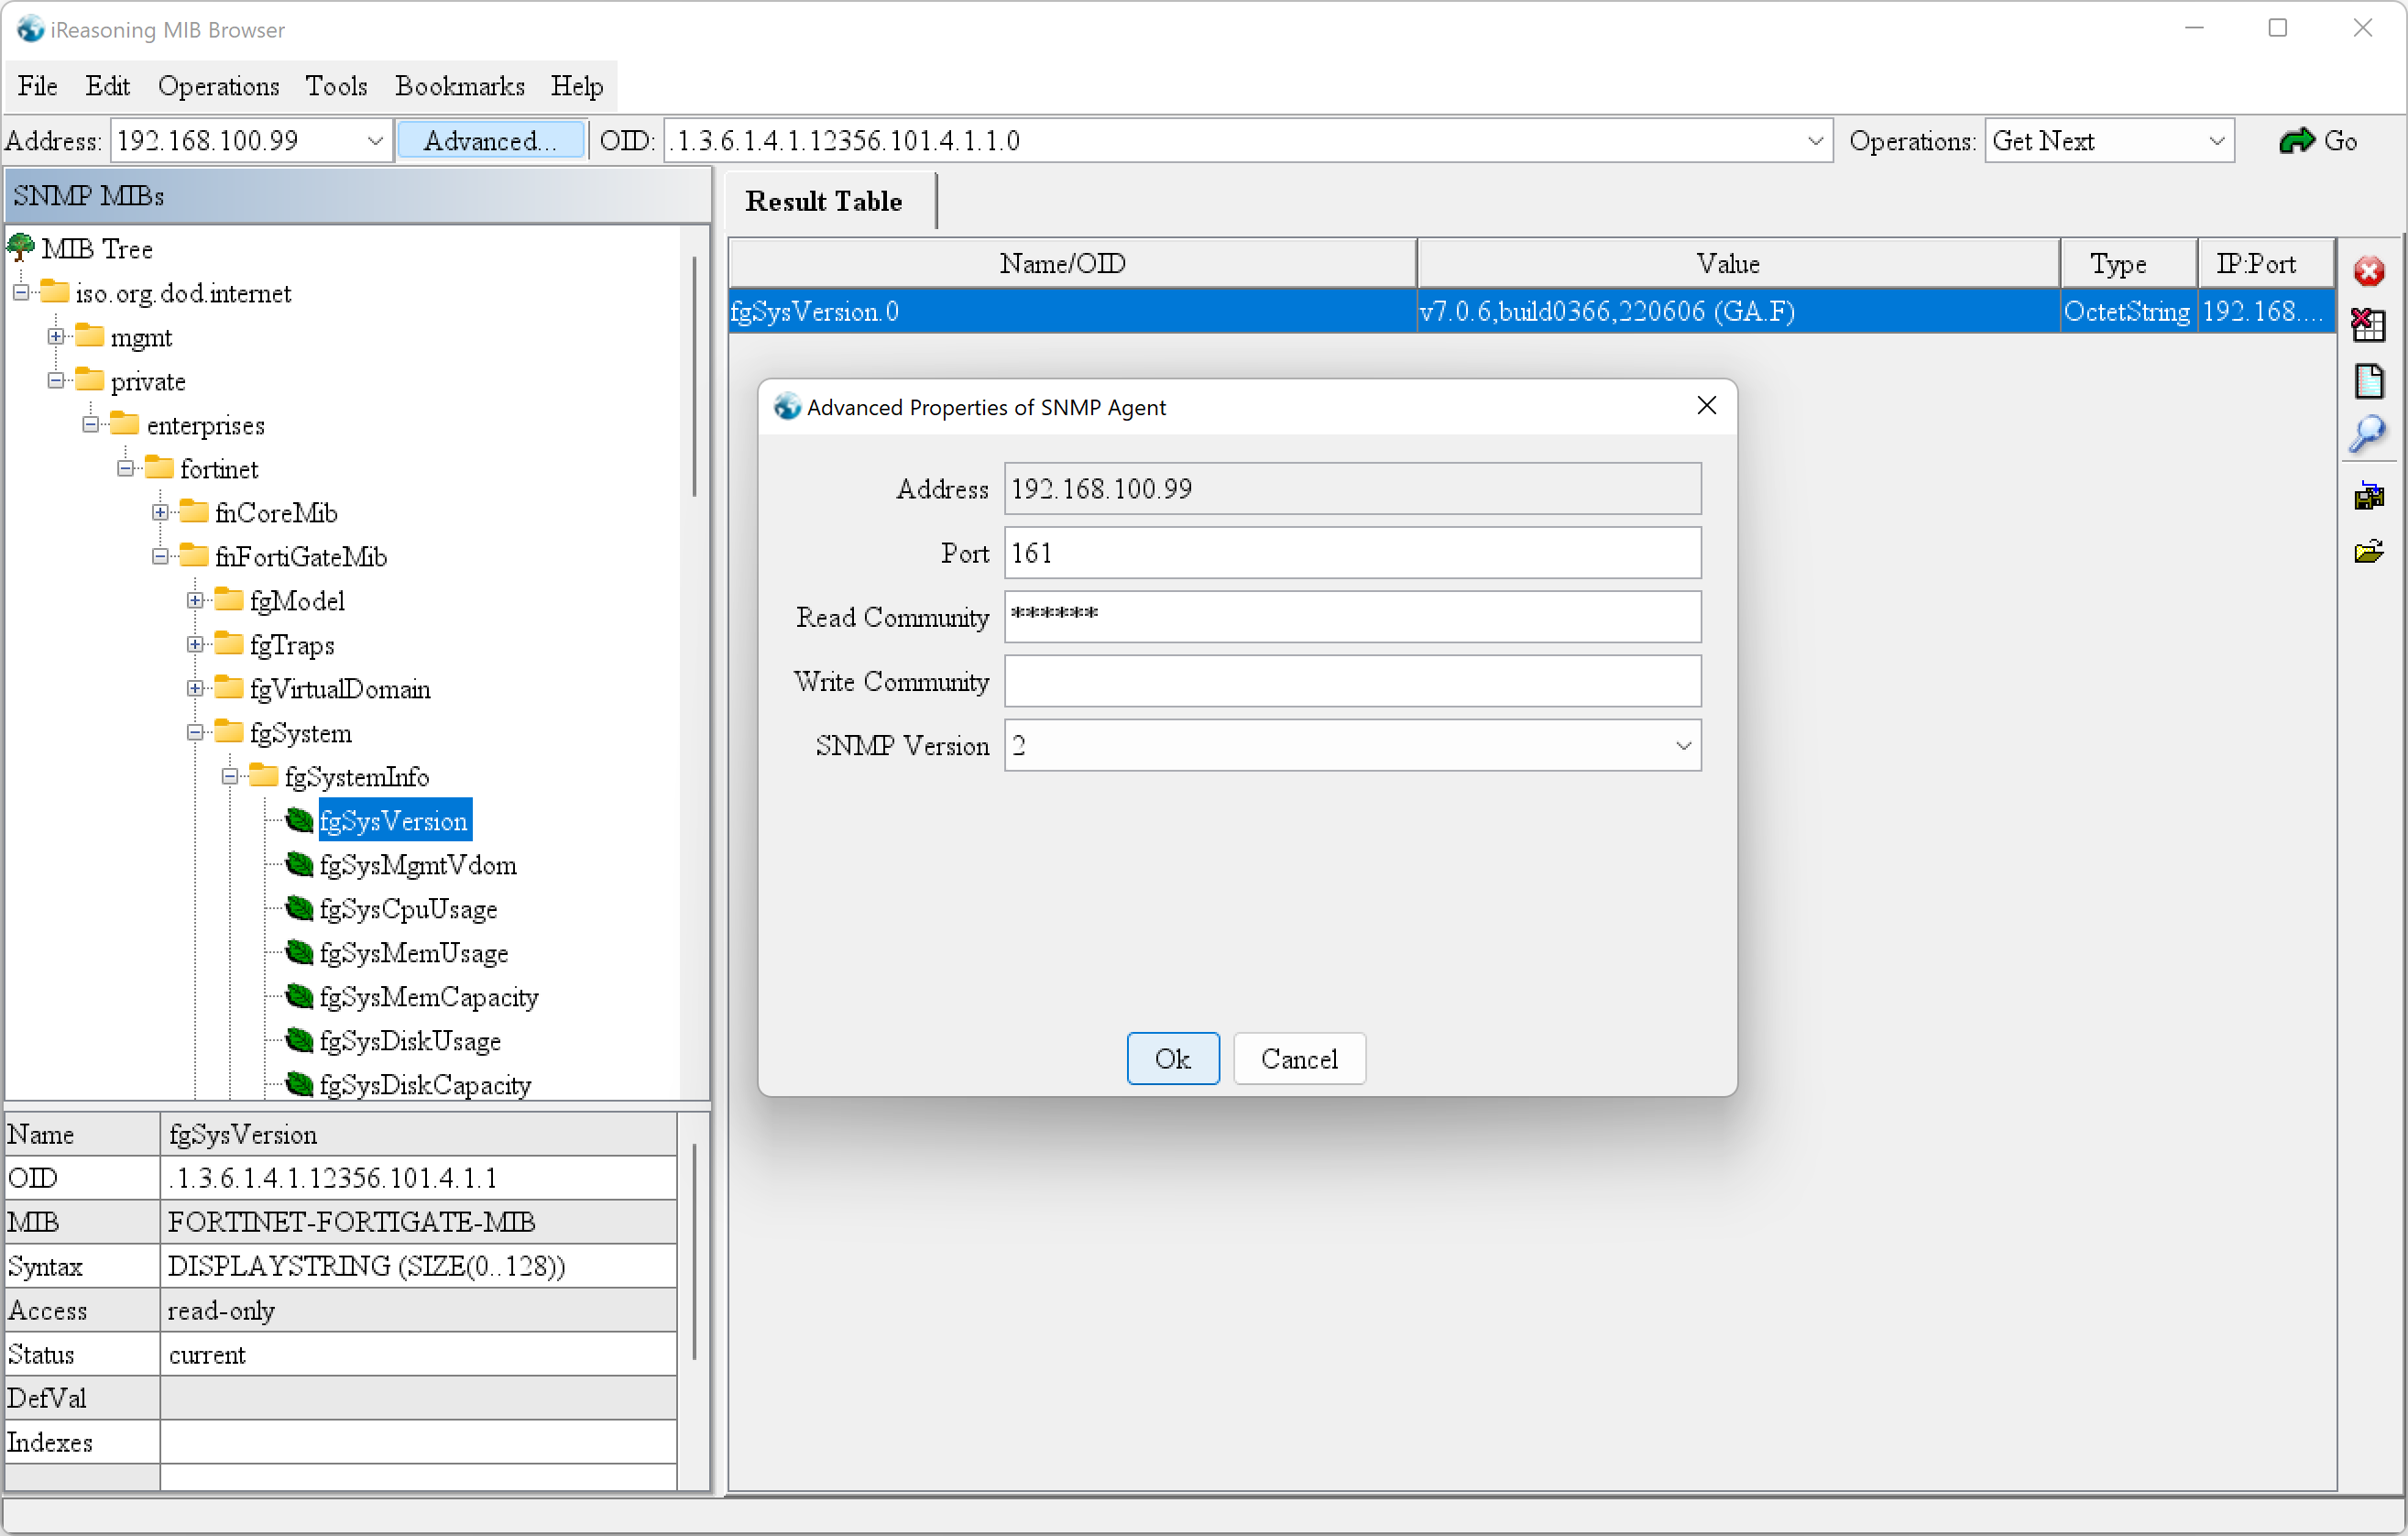Click the clear table icon
The height and width of the screenshot is (1536, 2408).
(x=2368, y=325)
